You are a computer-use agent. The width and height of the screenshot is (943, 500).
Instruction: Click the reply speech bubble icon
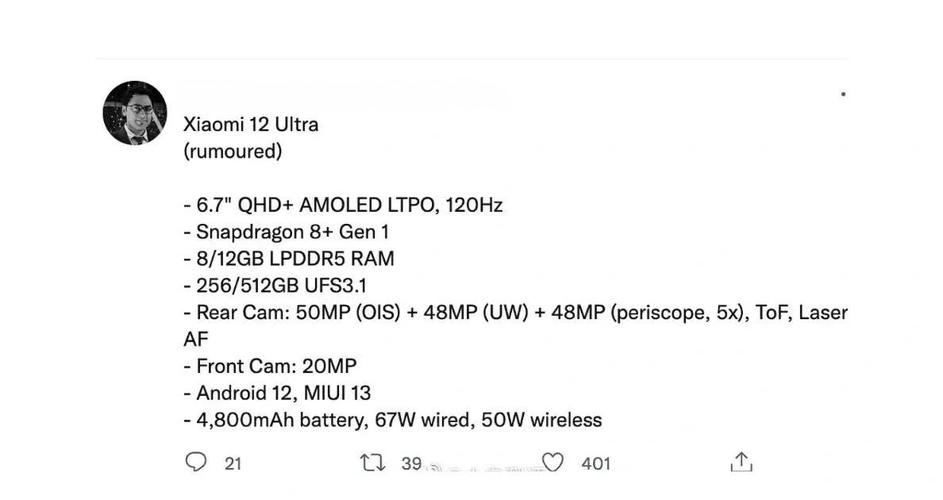tap(197, 462)
